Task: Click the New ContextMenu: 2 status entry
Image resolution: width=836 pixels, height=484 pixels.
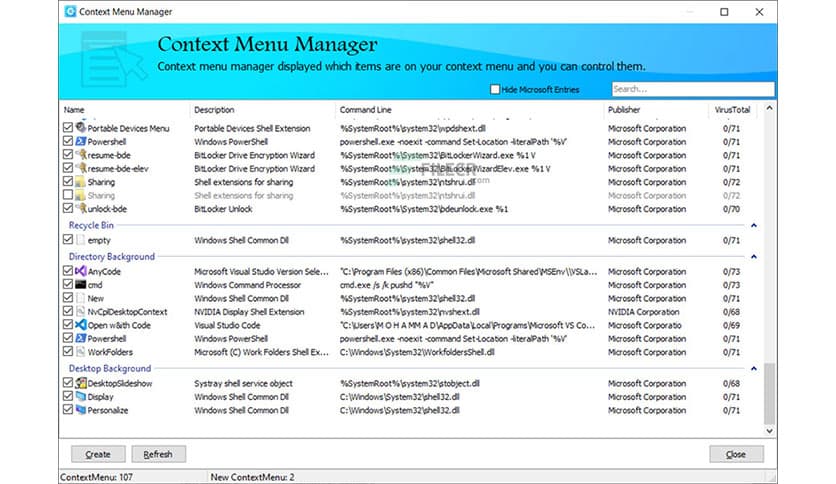Action: pyautogui.click(x=252, y=477)
